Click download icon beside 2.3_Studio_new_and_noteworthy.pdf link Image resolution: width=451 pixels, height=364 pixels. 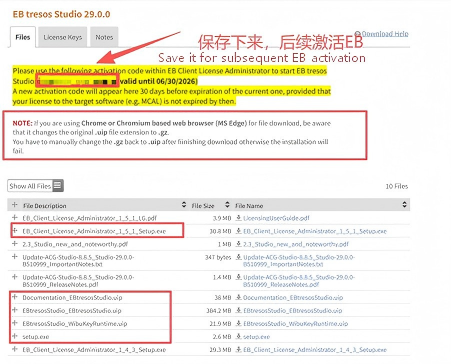(x=238, y=244)
